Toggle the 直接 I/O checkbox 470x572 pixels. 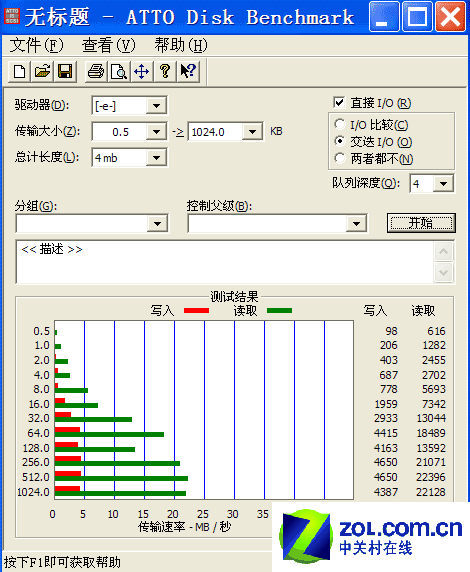[339, 103]
